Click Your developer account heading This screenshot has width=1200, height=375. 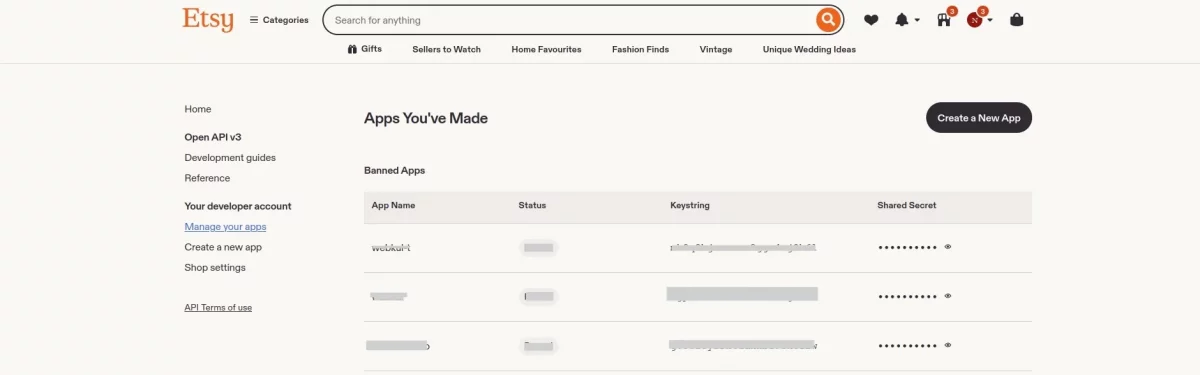(238, 206)
